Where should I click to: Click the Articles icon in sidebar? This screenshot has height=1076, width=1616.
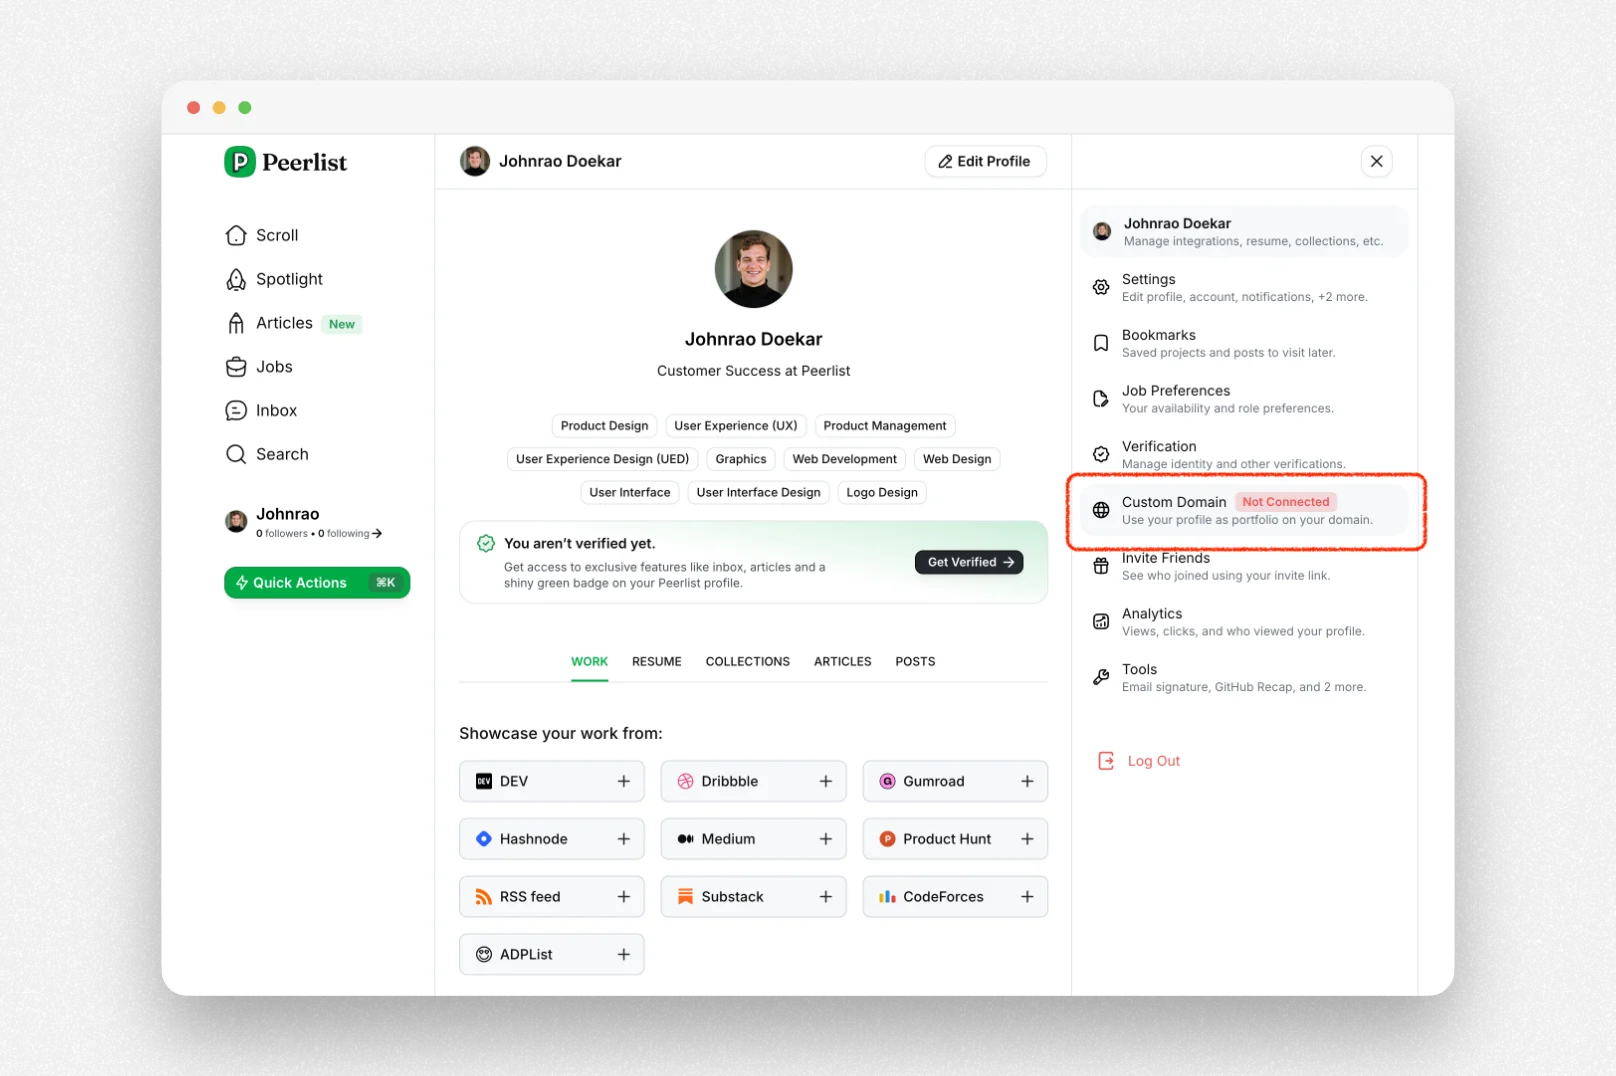(x=236, y=323)
